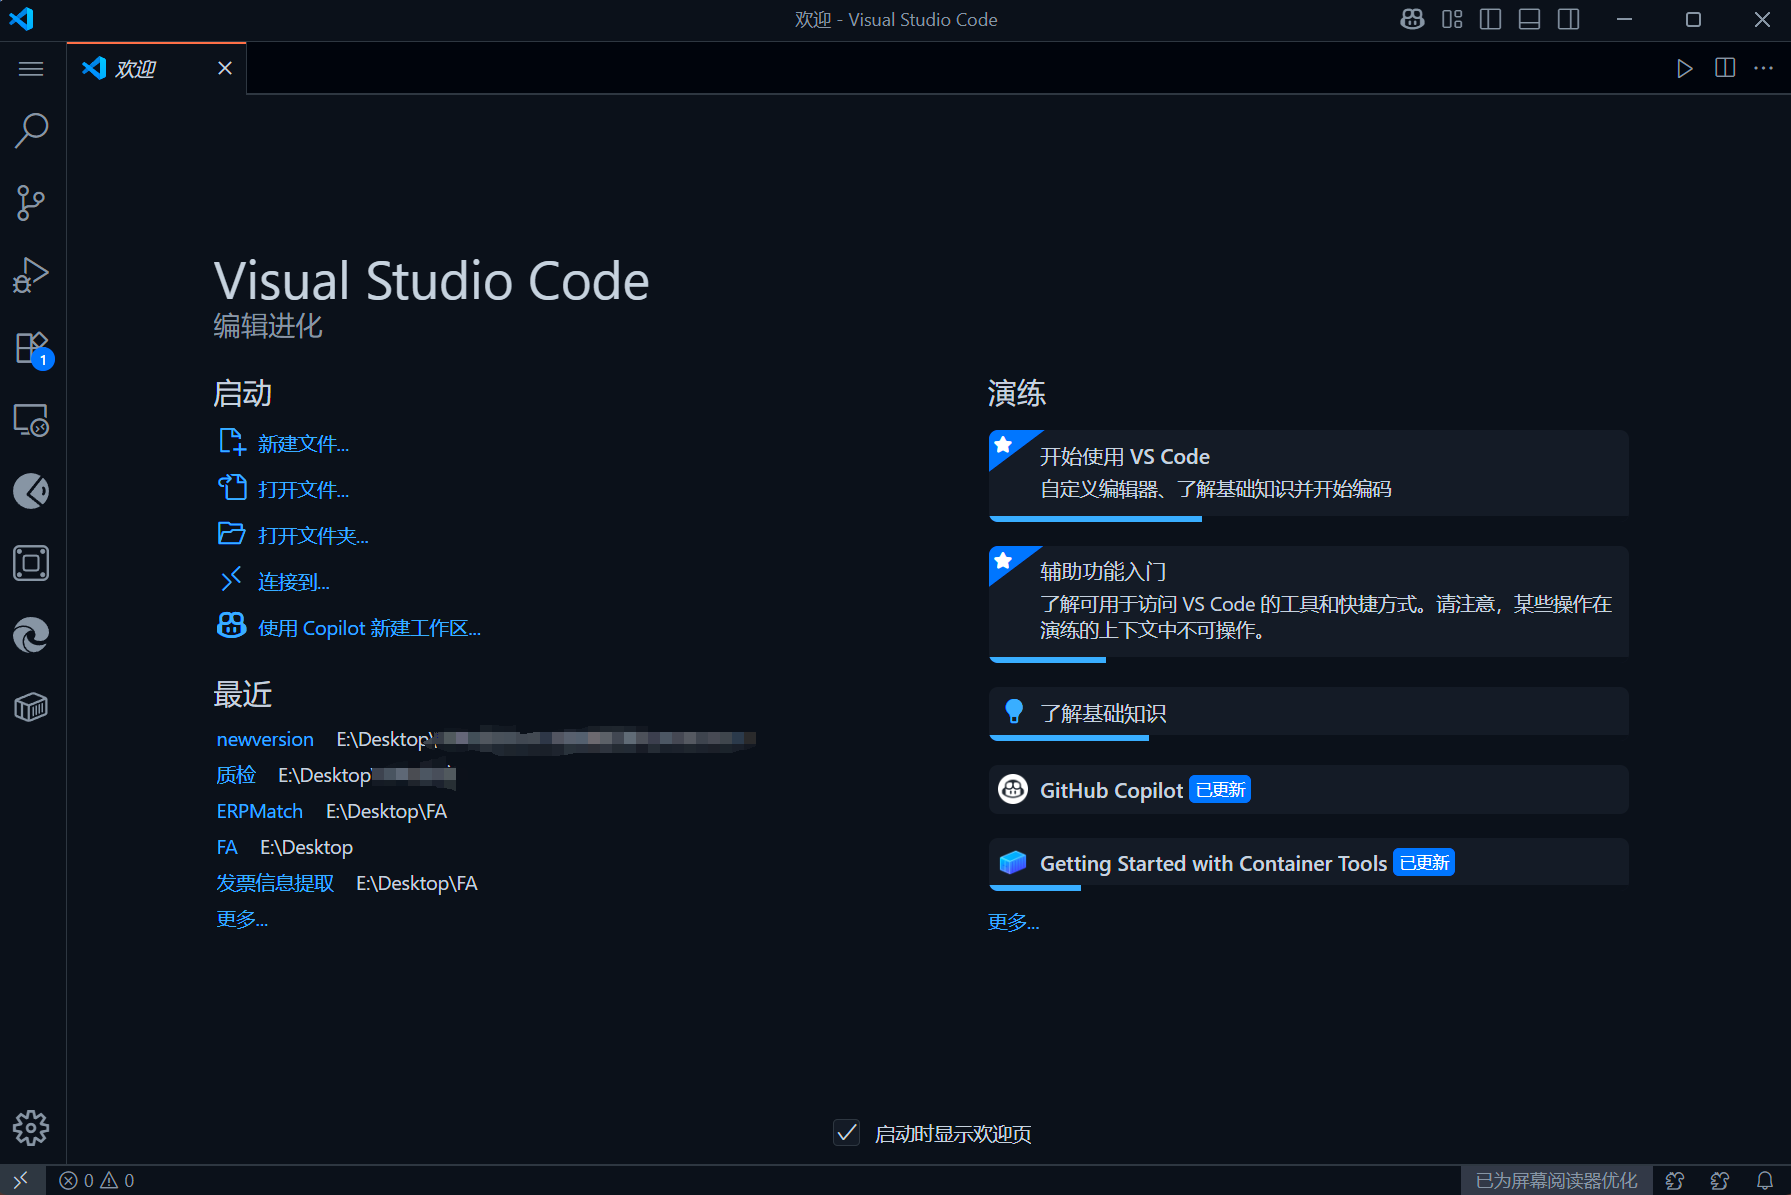This screenshot has height=1195, width=1791.
Task: Open recent folder 发票信息提取
Action: point(275,883)
